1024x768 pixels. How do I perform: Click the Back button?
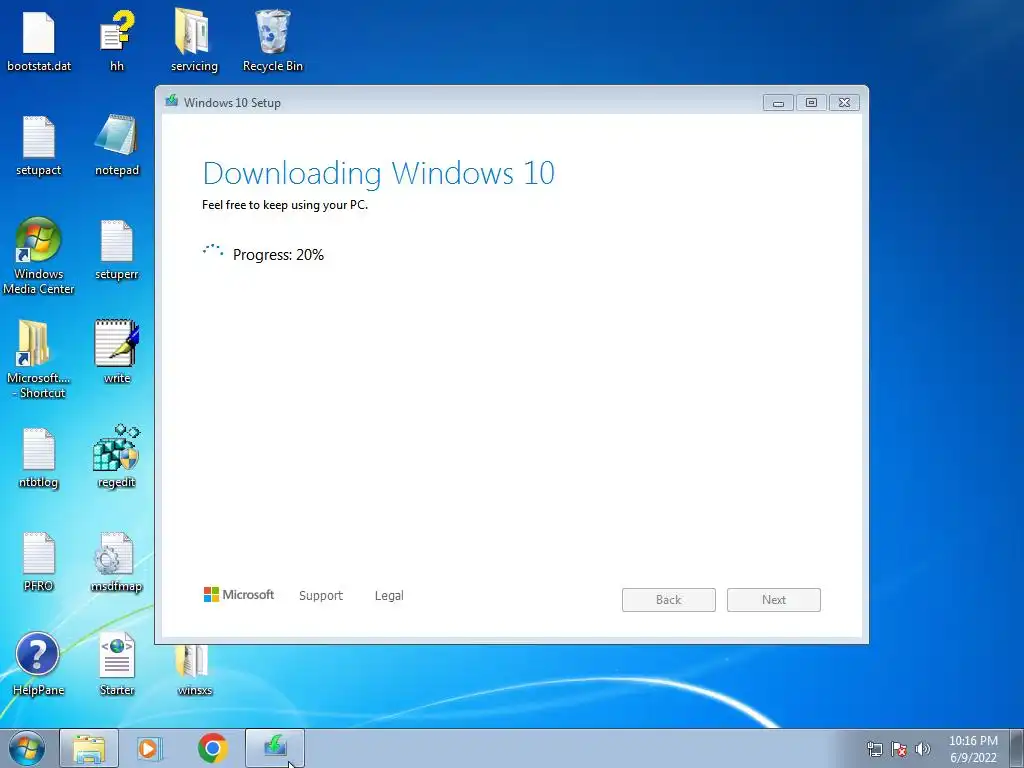[669, 600]
